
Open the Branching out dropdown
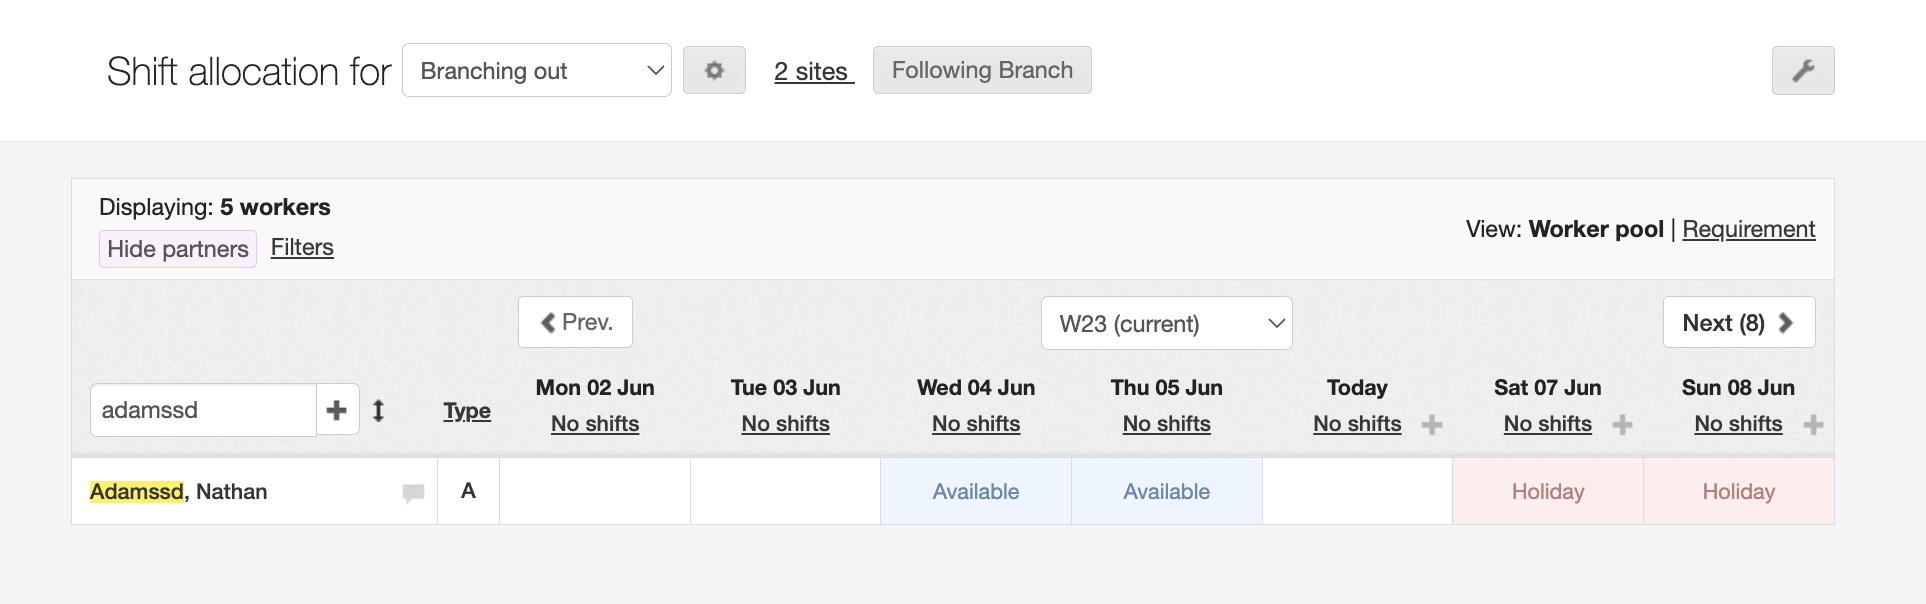click(x=536, y=71)
